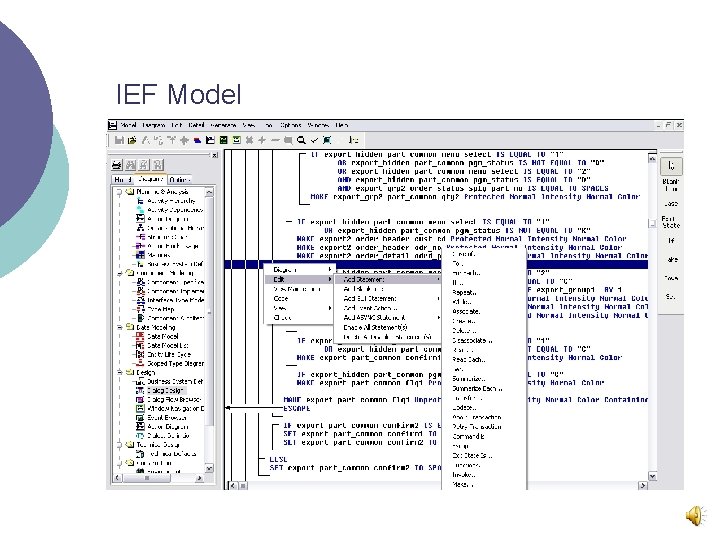Select Data Model List tree item
Screen dimensions: 720x540
pos(168,345)
